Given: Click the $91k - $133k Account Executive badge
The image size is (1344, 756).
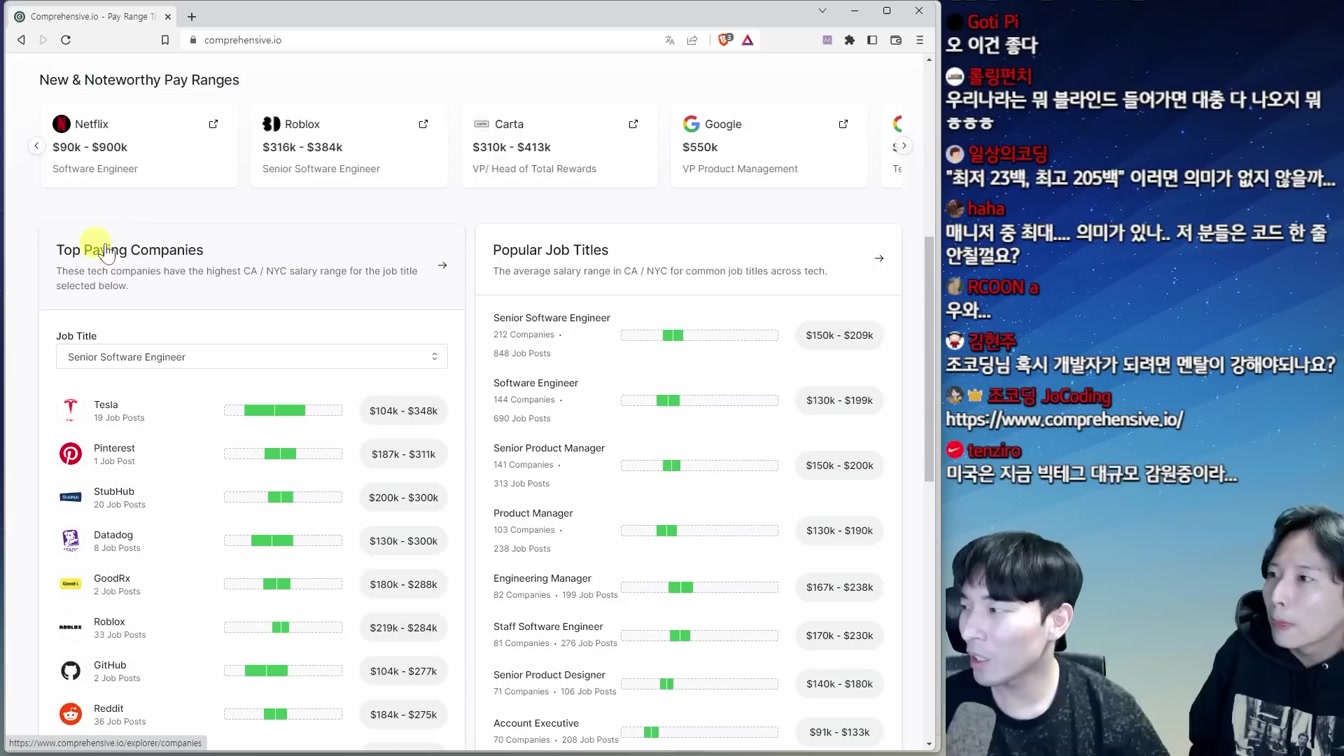Looking at the screenshot, I should click(839, 732).
